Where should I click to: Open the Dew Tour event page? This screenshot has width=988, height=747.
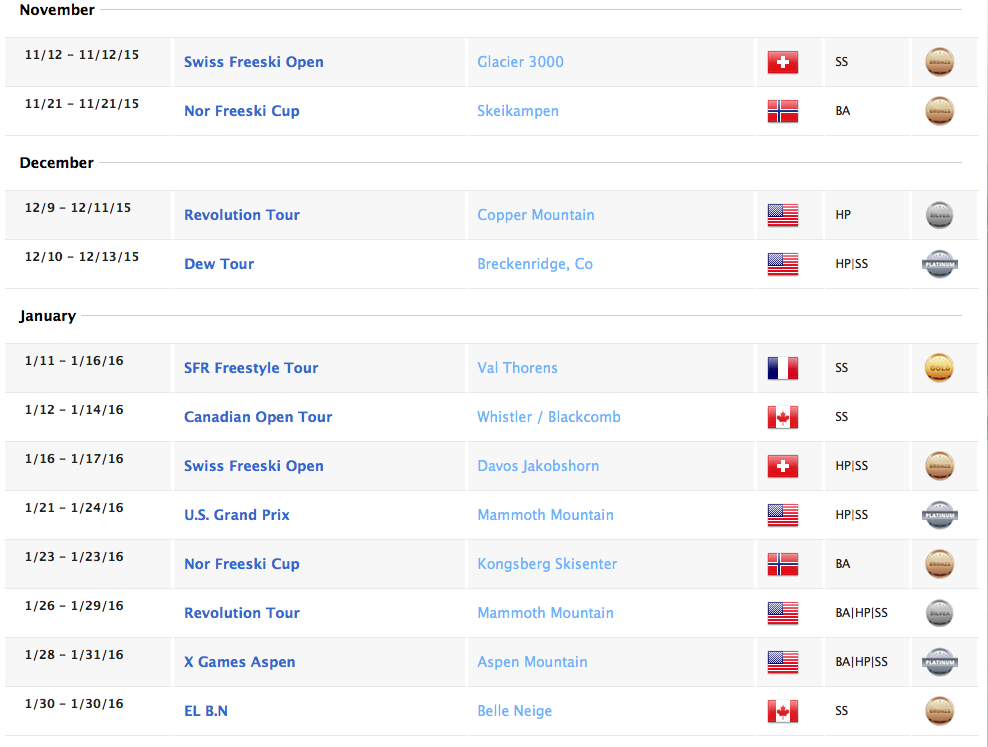219,264
